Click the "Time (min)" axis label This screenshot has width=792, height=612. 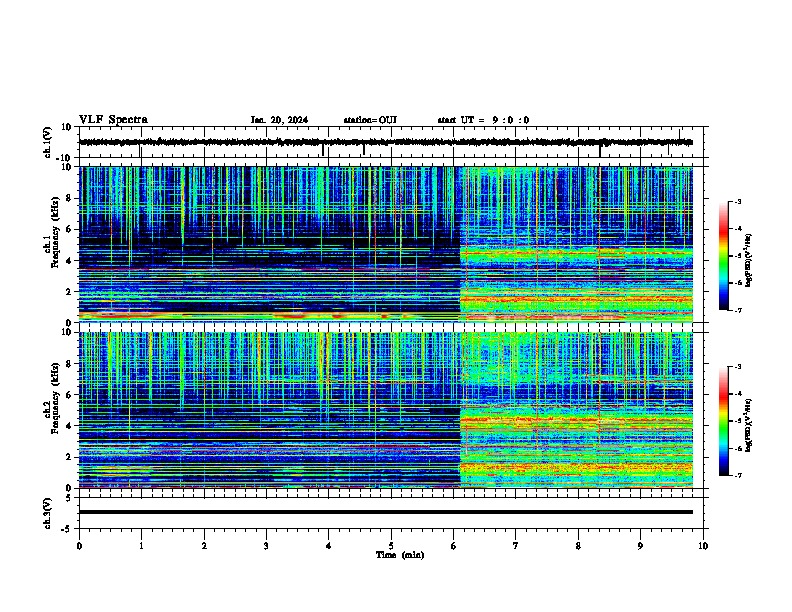coord(400,555)
